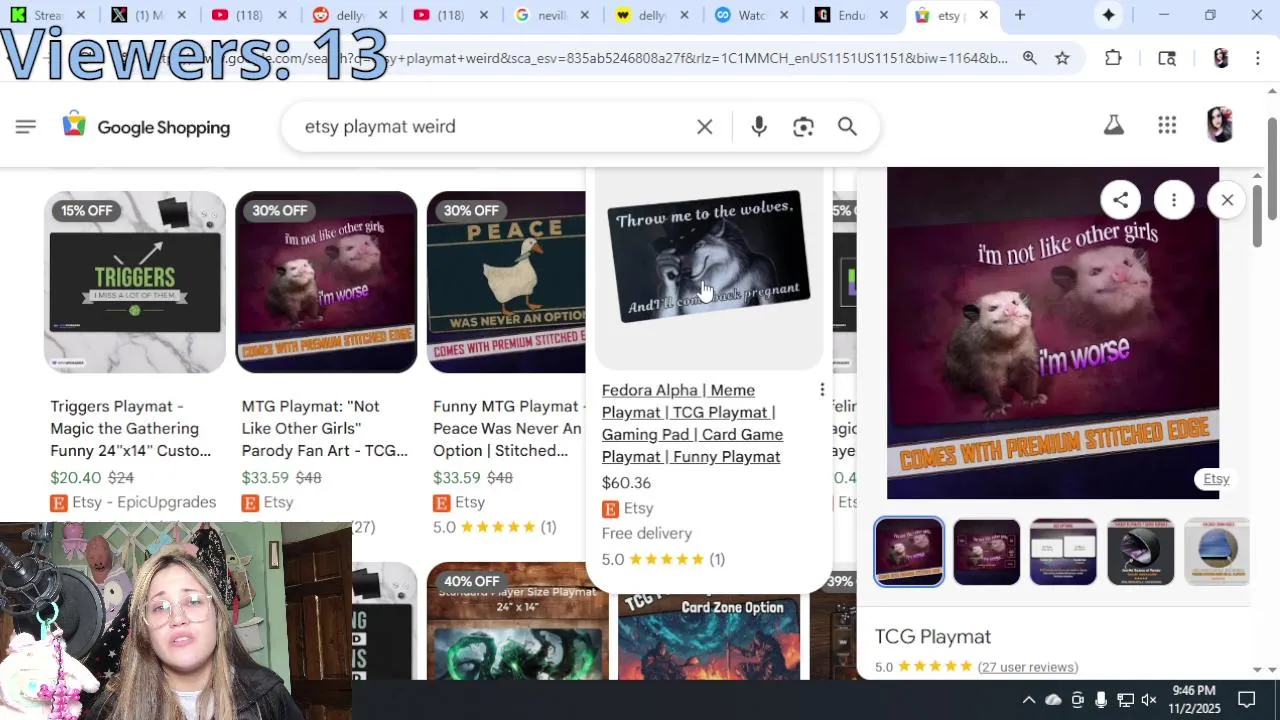Share the product in detail panel

pyautogui.click(x=1120, y=200)
